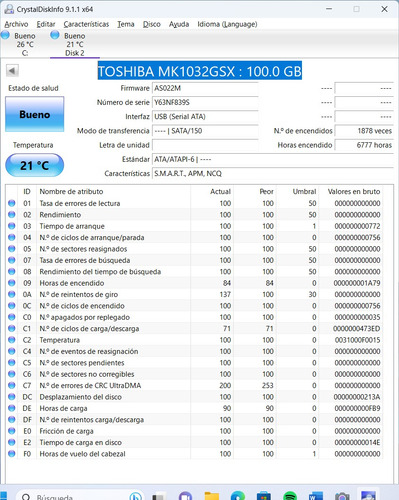Click the empty Letra de unidad field
The image size is (399, 500).
click(x=205, y=145)
